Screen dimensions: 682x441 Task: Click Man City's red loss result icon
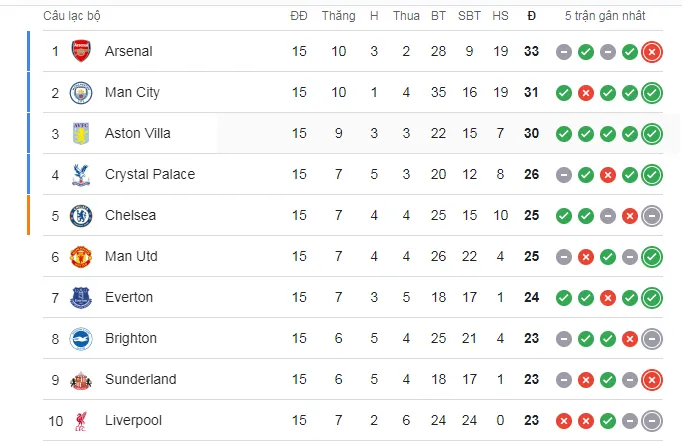tap(586, 92)
